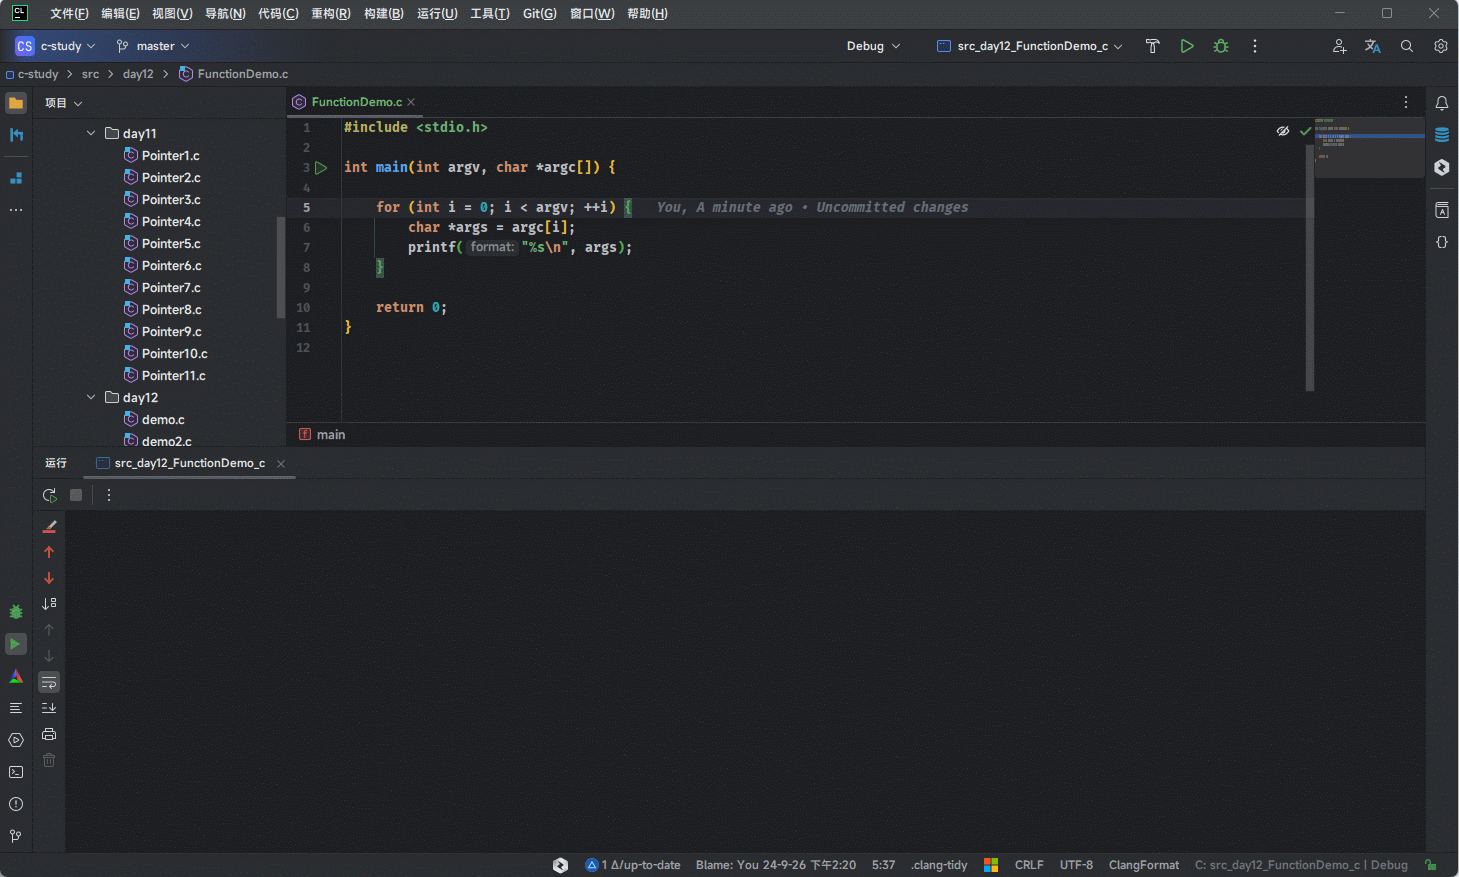
Task: Open the Debug build profile dropdown
Action: (x=873, y=46)
